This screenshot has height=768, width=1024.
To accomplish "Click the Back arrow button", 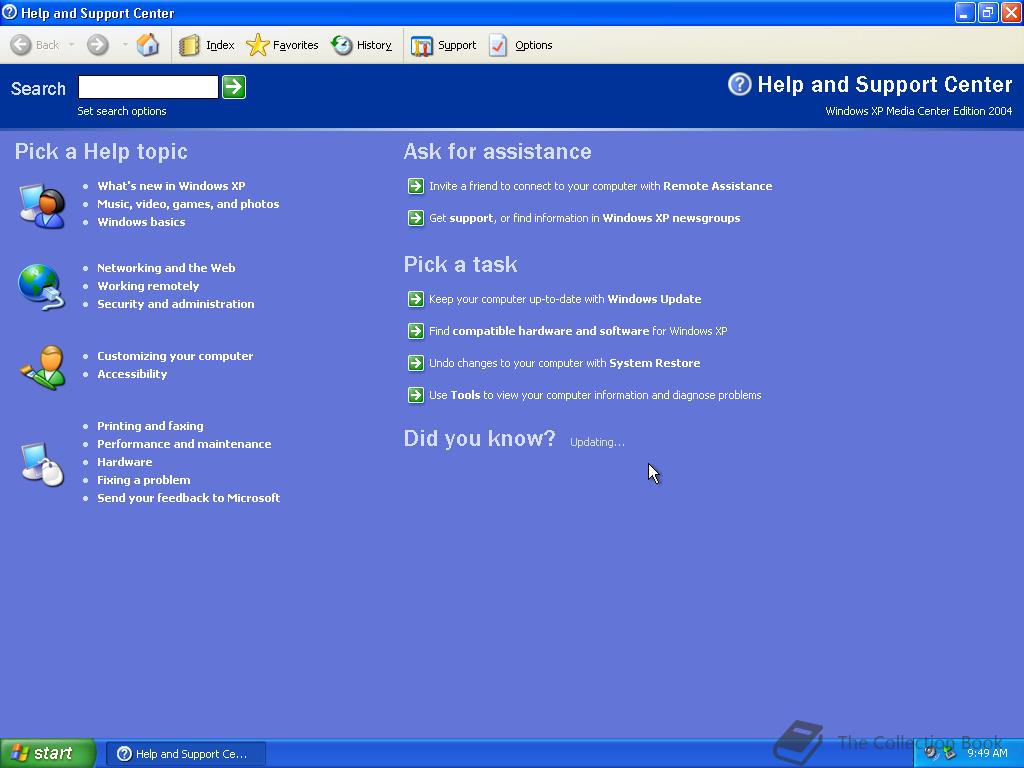I will [35, 45].
